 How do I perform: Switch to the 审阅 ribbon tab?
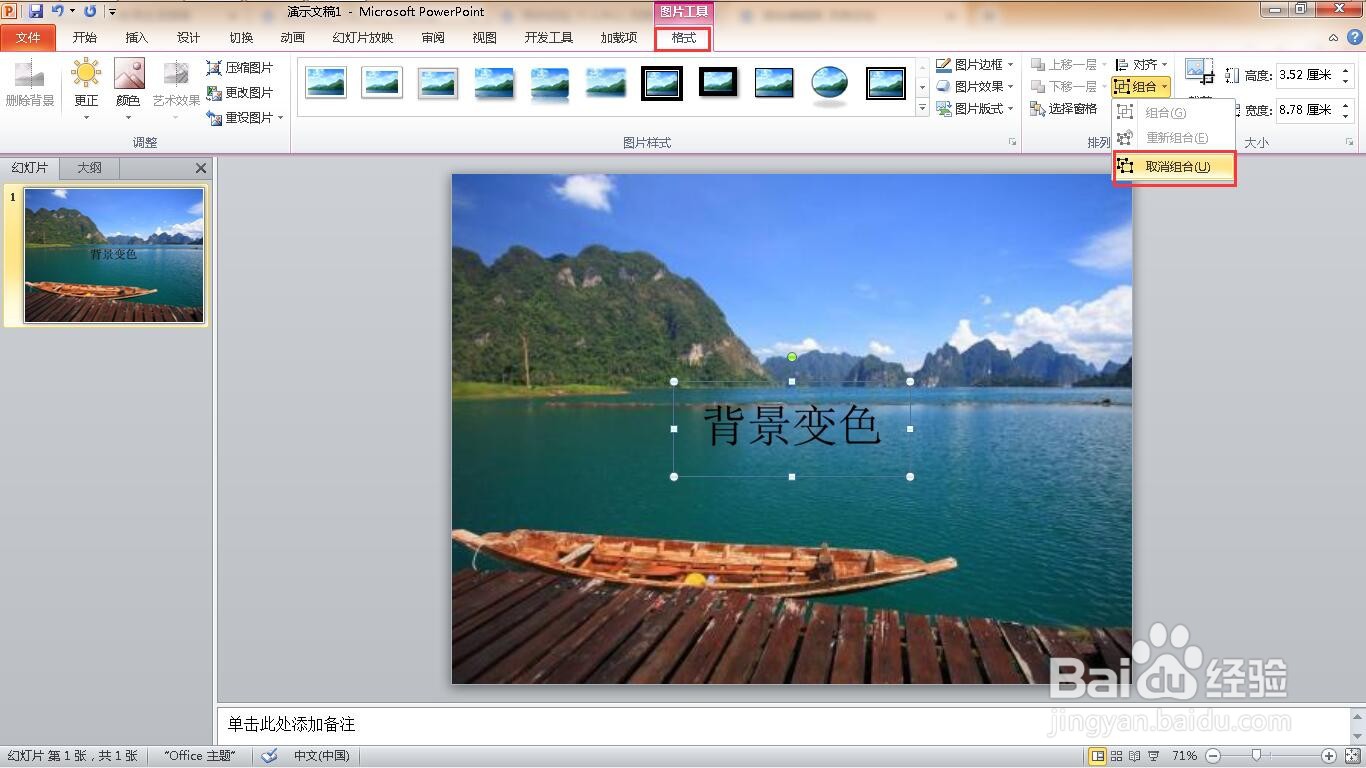point(433,38)
